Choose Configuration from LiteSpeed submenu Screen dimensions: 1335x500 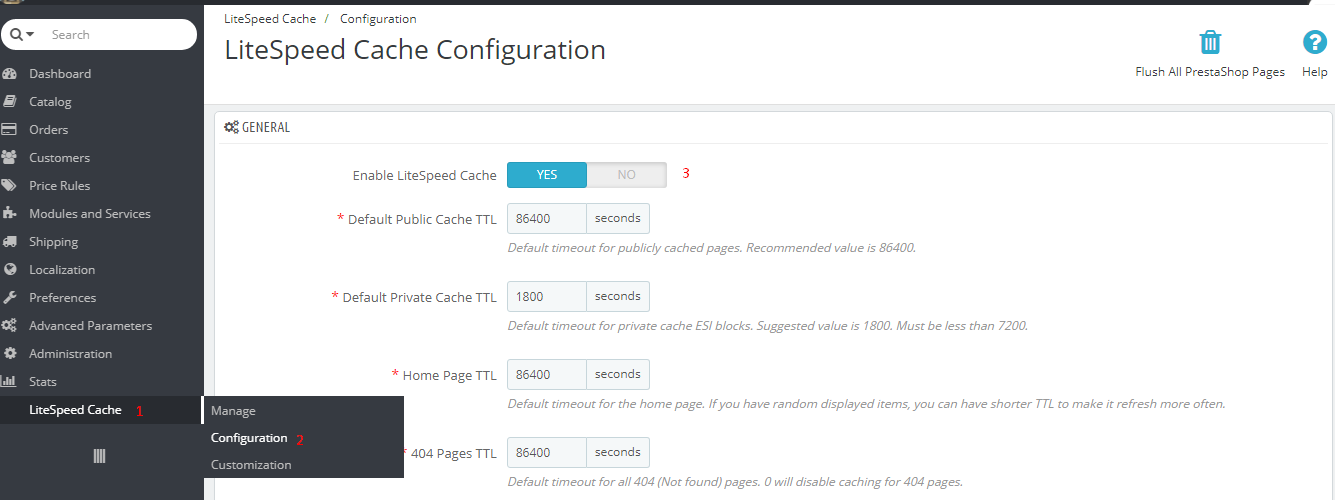(249, 438)
